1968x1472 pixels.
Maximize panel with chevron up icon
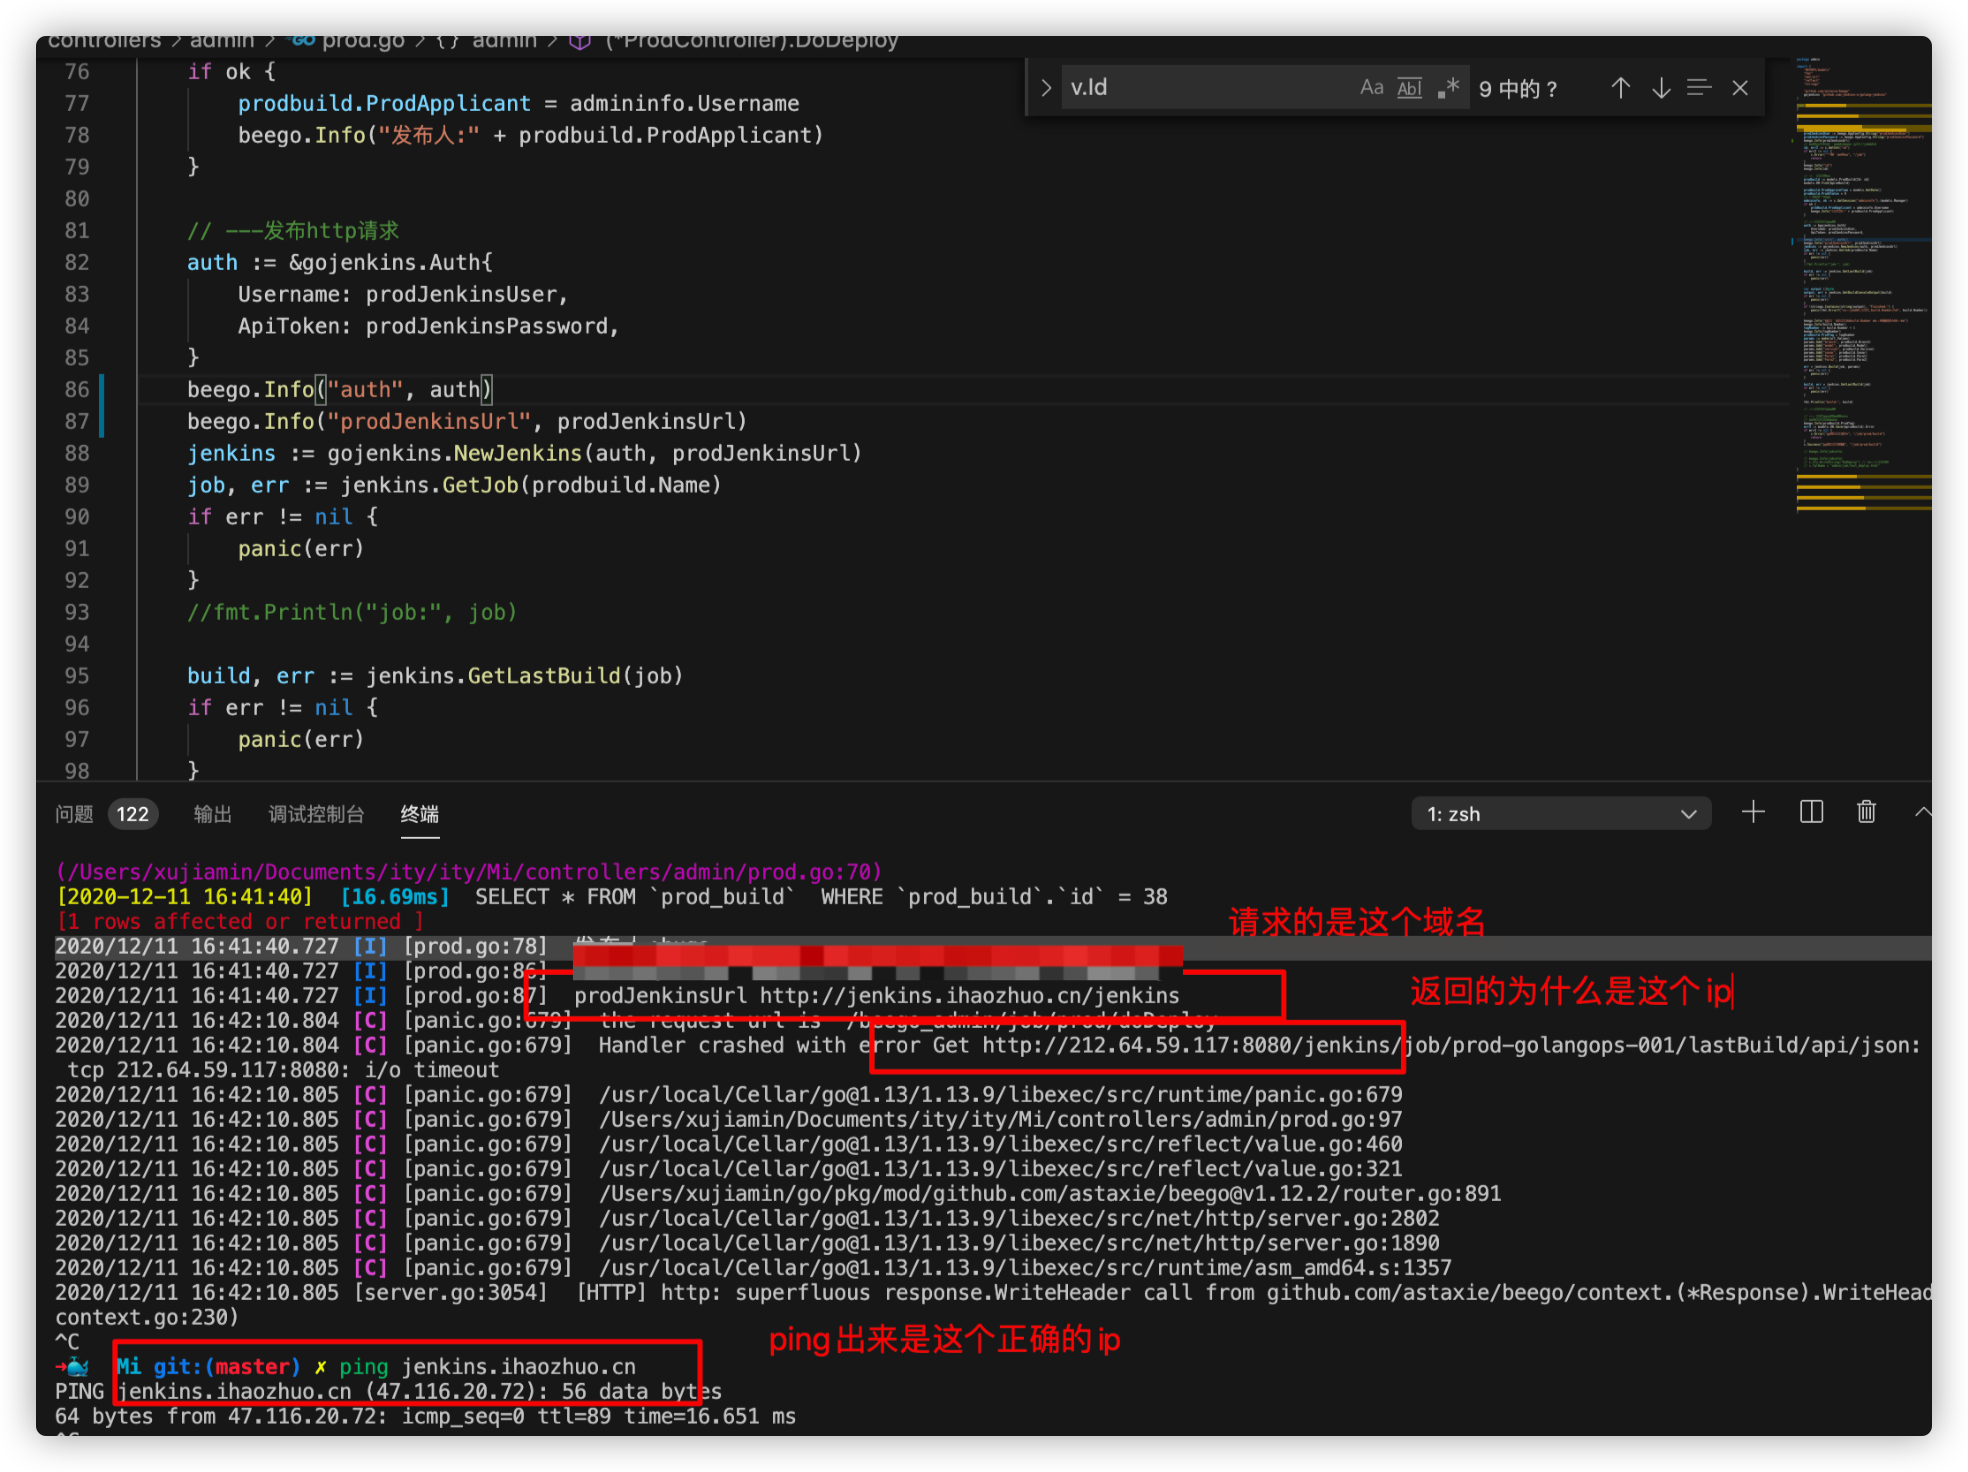(x=1922, y=812)
